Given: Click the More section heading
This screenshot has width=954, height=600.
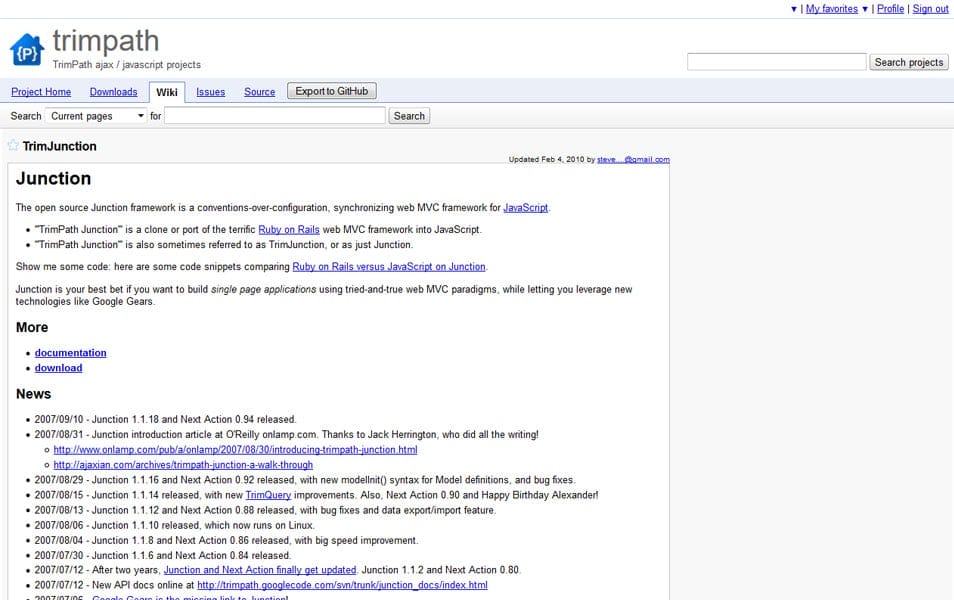Looking at the screenshot, I should (32, 327).
